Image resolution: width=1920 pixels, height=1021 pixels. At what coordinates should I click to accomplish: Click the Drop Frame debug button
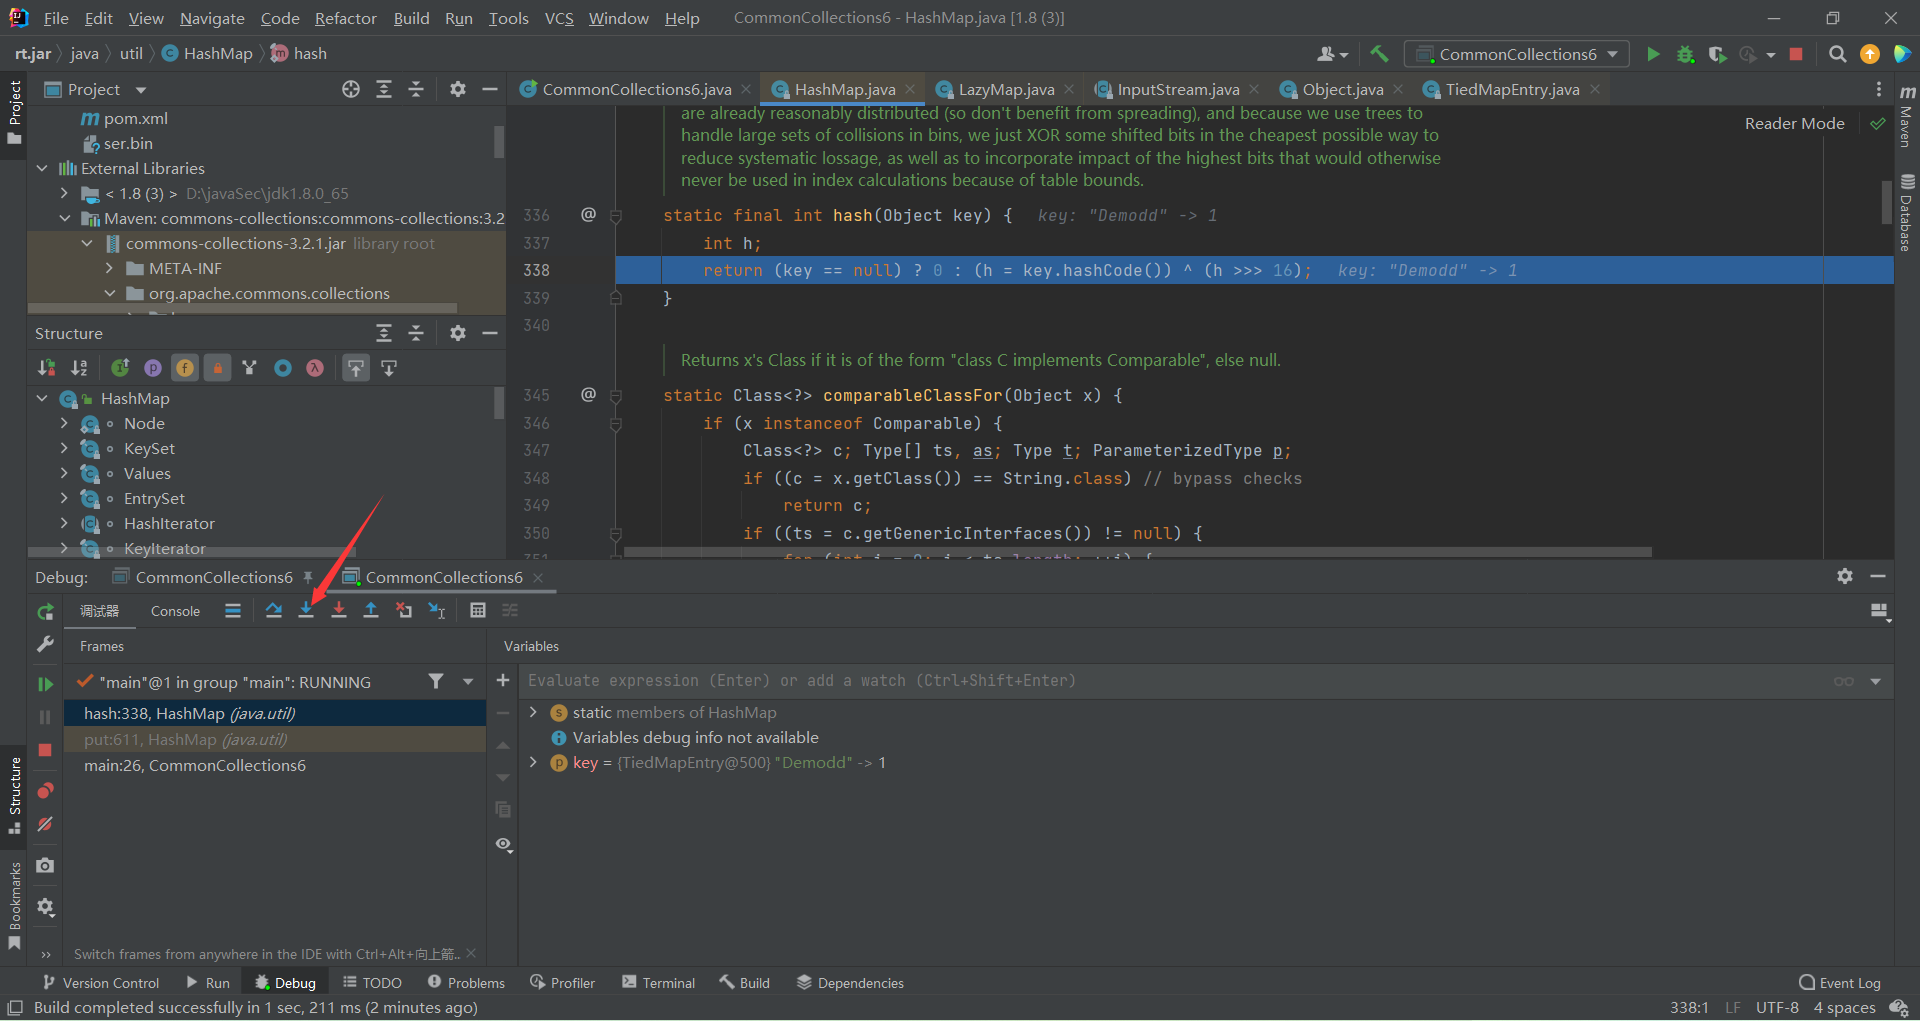[404, 610]
